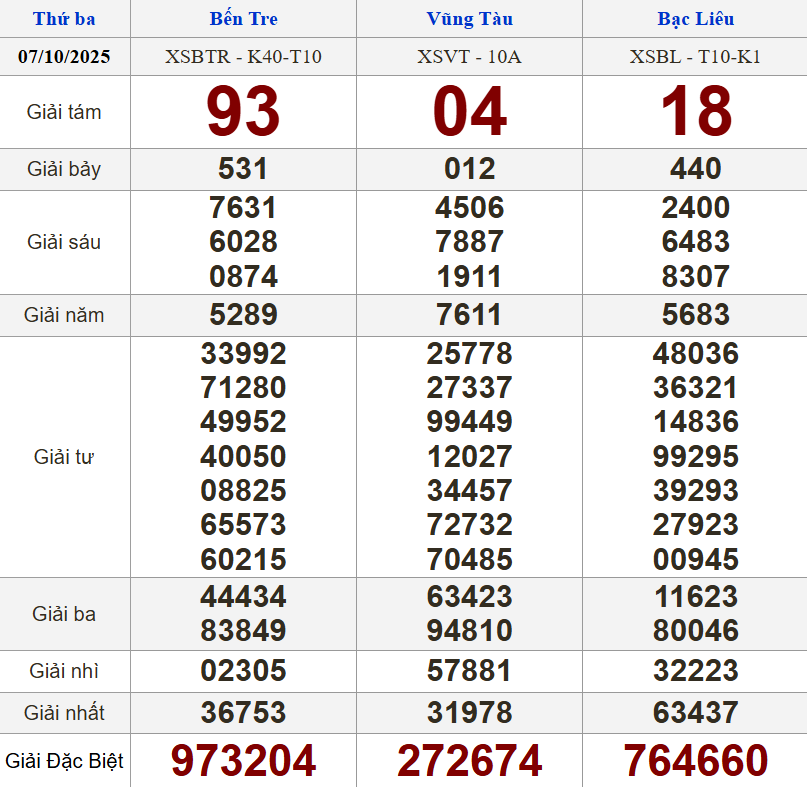807x787 pixels.
Task: Click the date 07/10/2025 cell
Action: coord(64,56)
